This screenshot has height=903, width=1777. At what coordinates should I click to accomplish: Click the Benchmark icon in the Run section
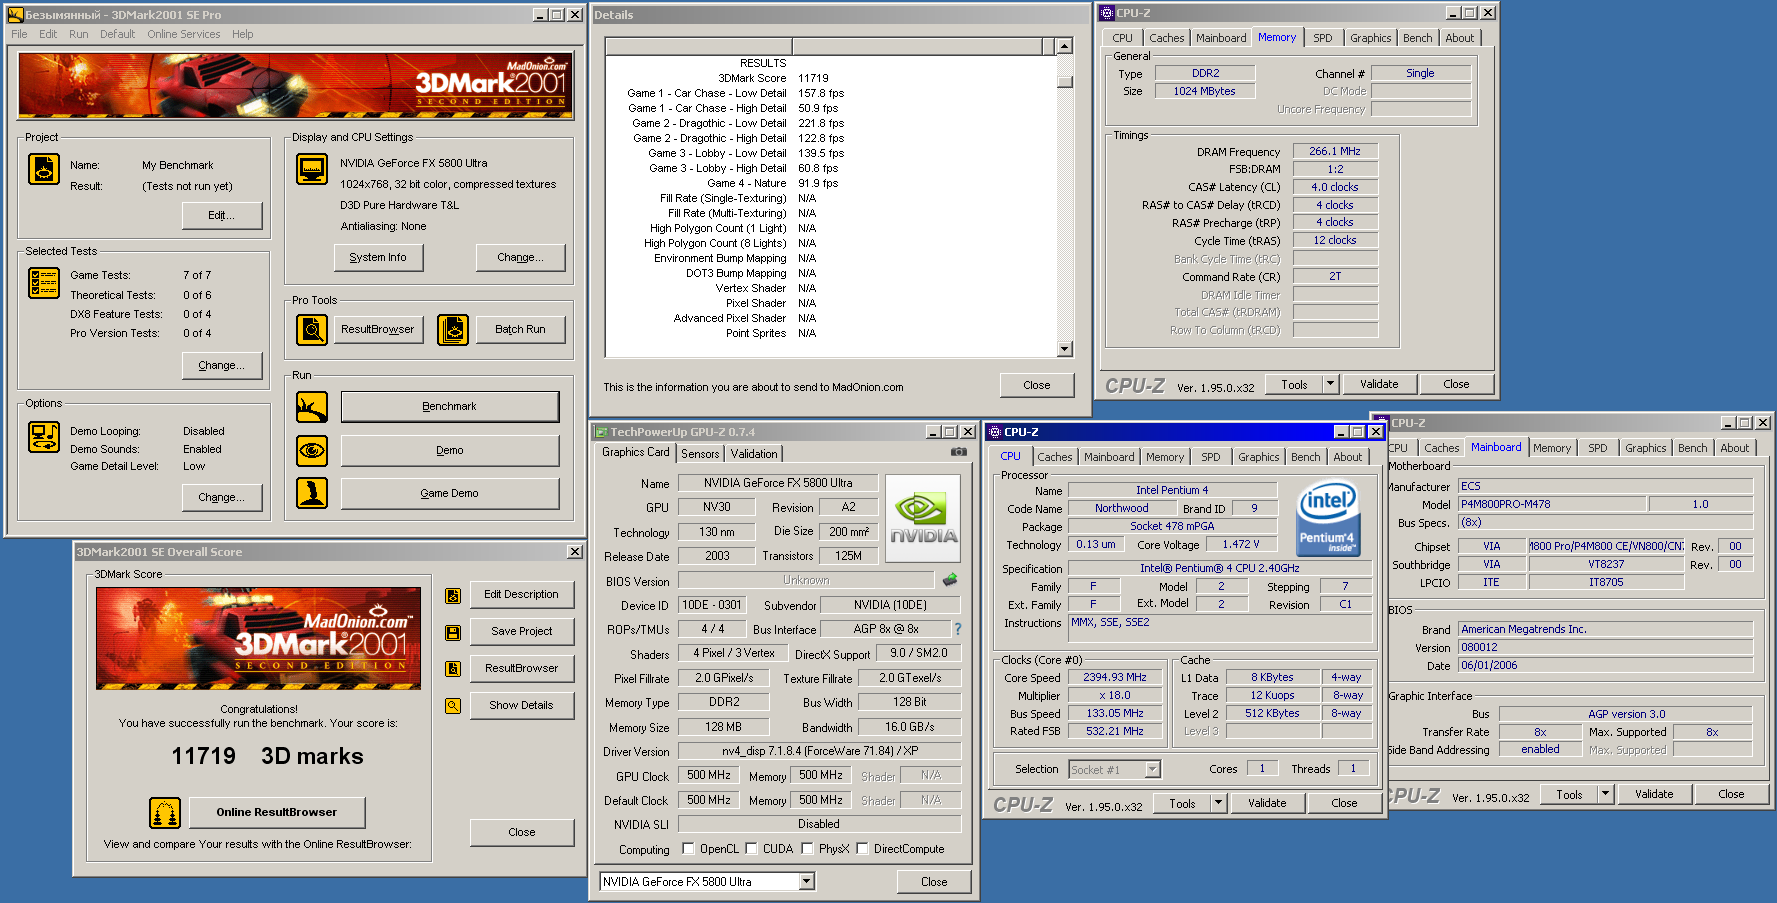click(312, 407)
